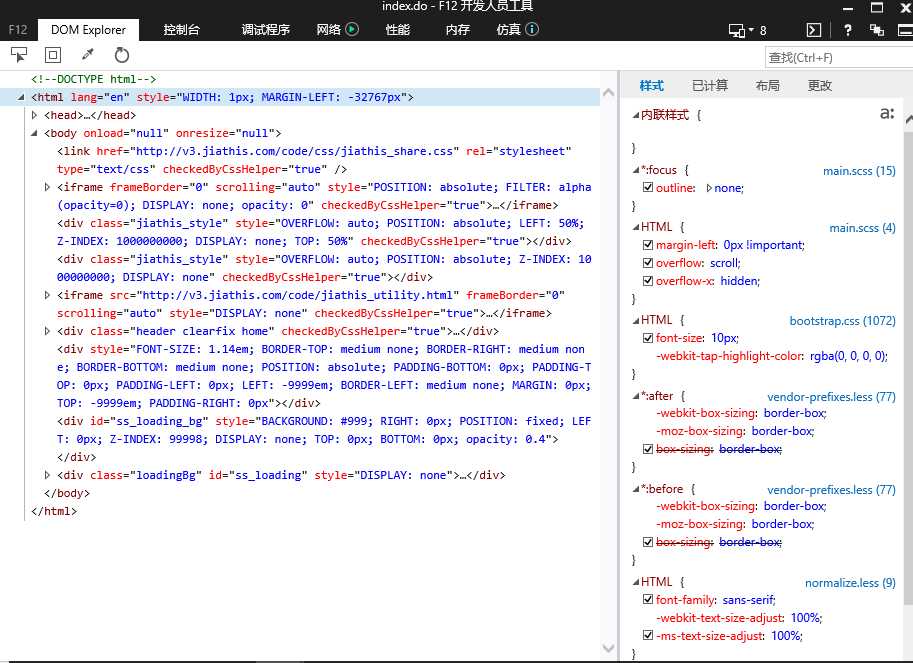
Task: Click the document mode emulation icon
Action: pyautogui.click(x=737, y=30)
